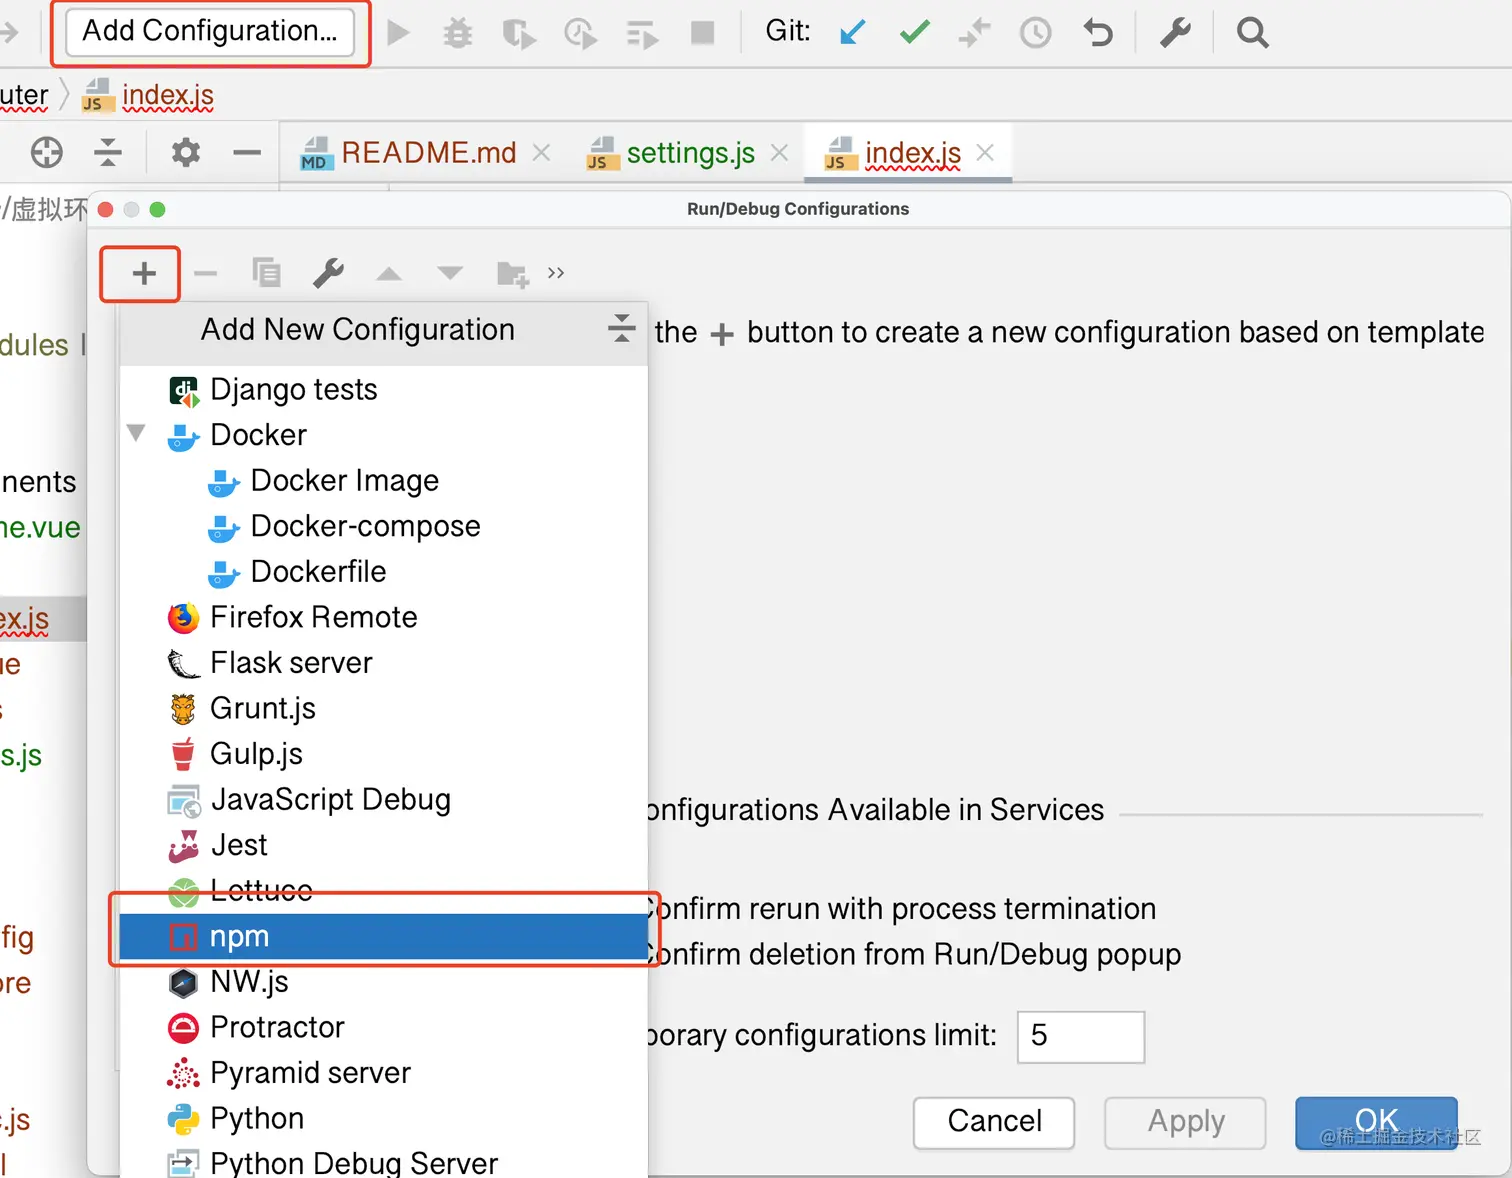Hide the project panel with the minus icon
This screenshot has width=1512, height=1178.
pos(247,153)
